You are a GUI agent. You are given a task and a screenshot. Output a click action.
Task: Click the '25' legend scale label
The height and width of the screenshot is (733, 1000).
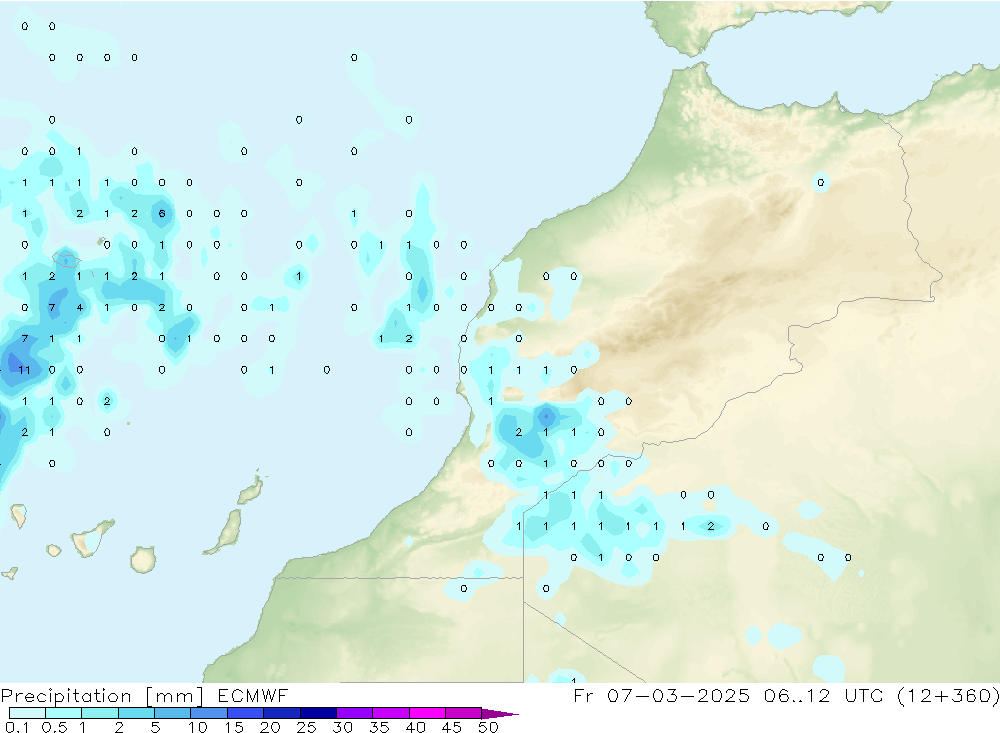tap(306, 727)
